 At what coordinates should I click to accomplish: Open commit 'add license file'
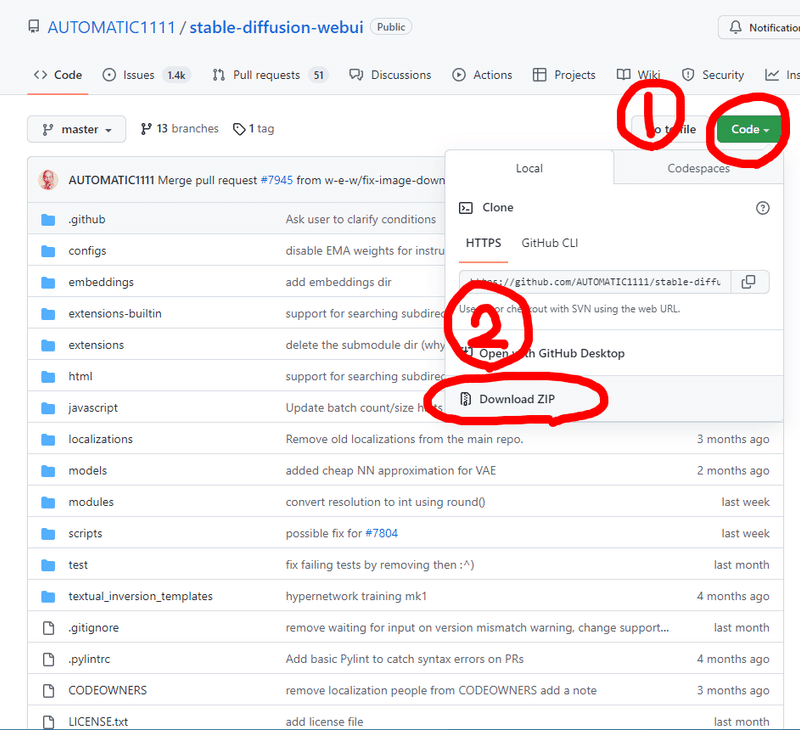(x=324, y=722)
